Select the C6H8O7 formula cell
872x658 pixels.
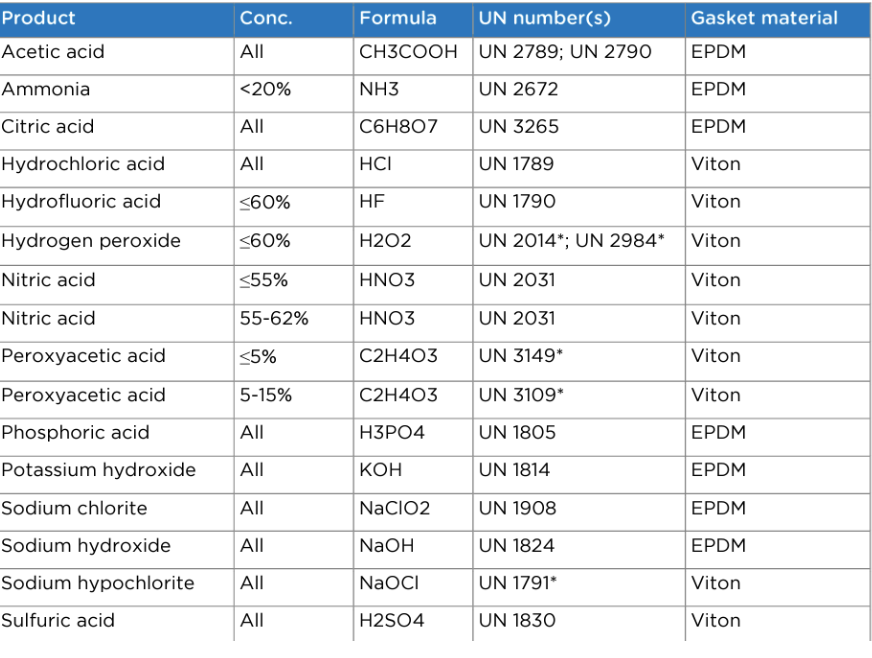pos(413,131)
